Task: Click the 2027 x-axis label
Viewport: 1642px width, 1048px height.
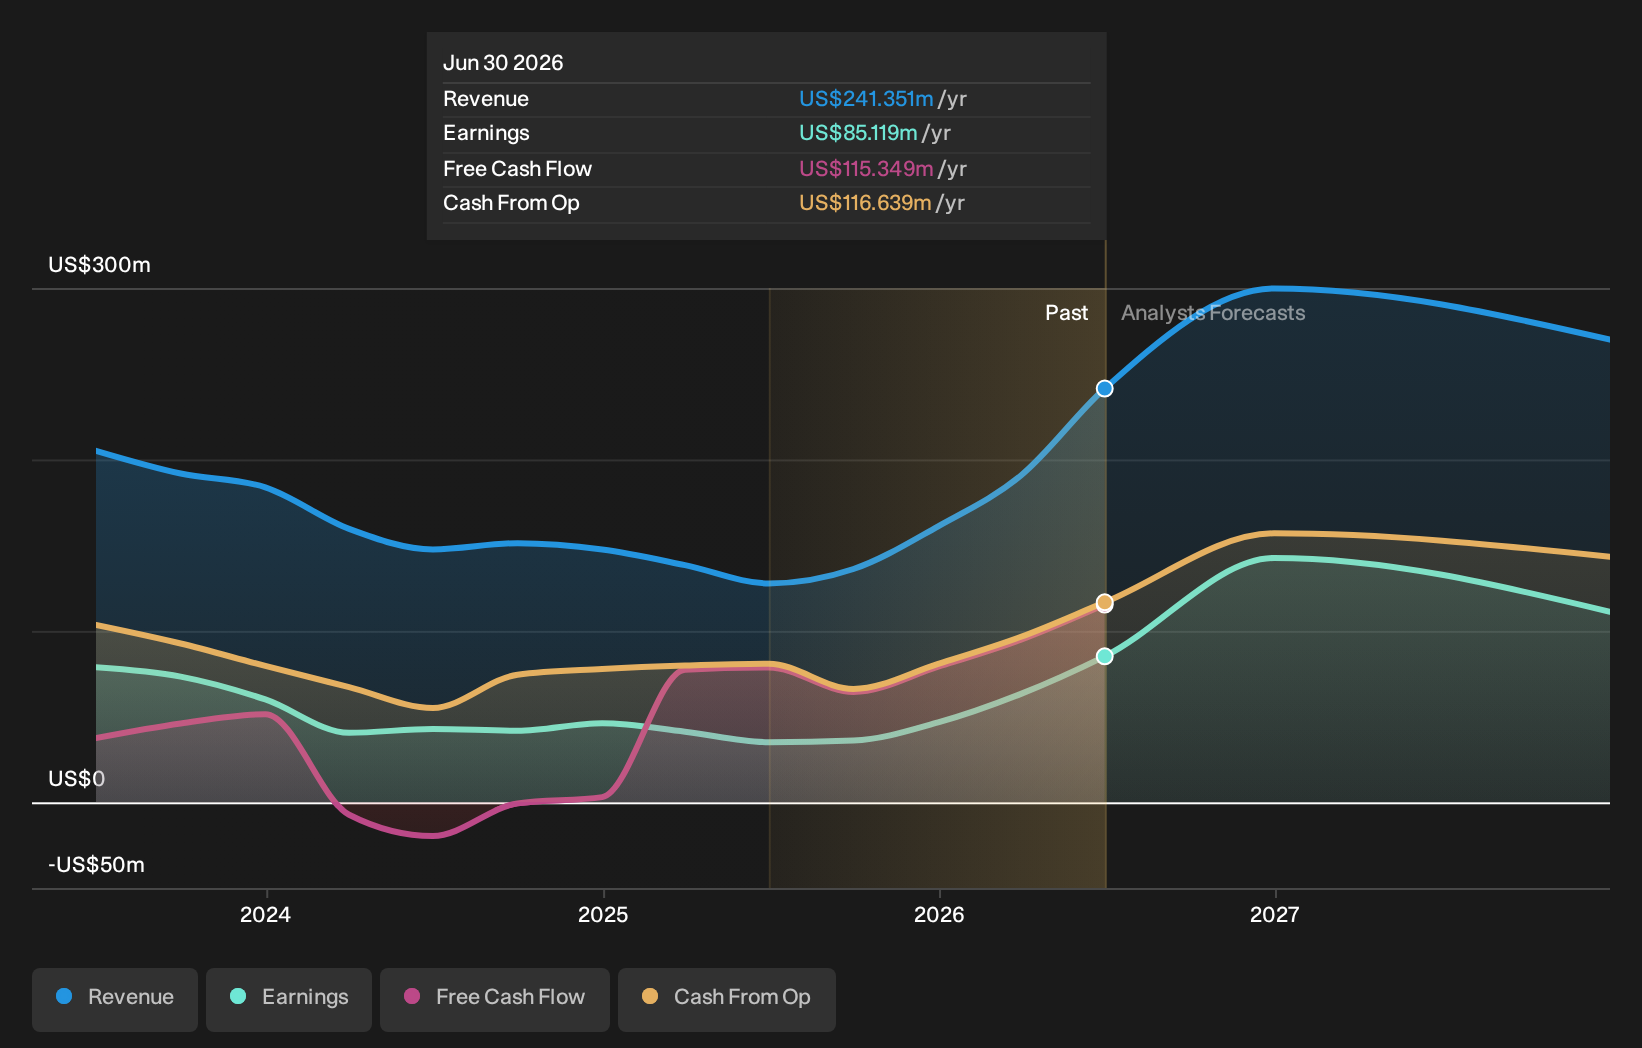Action: point(1275,915)
